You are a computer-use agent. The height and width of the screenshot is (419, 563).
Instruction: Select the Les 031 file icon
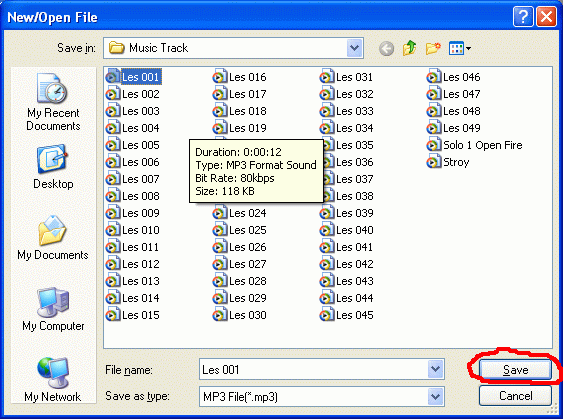pos(326,77)
